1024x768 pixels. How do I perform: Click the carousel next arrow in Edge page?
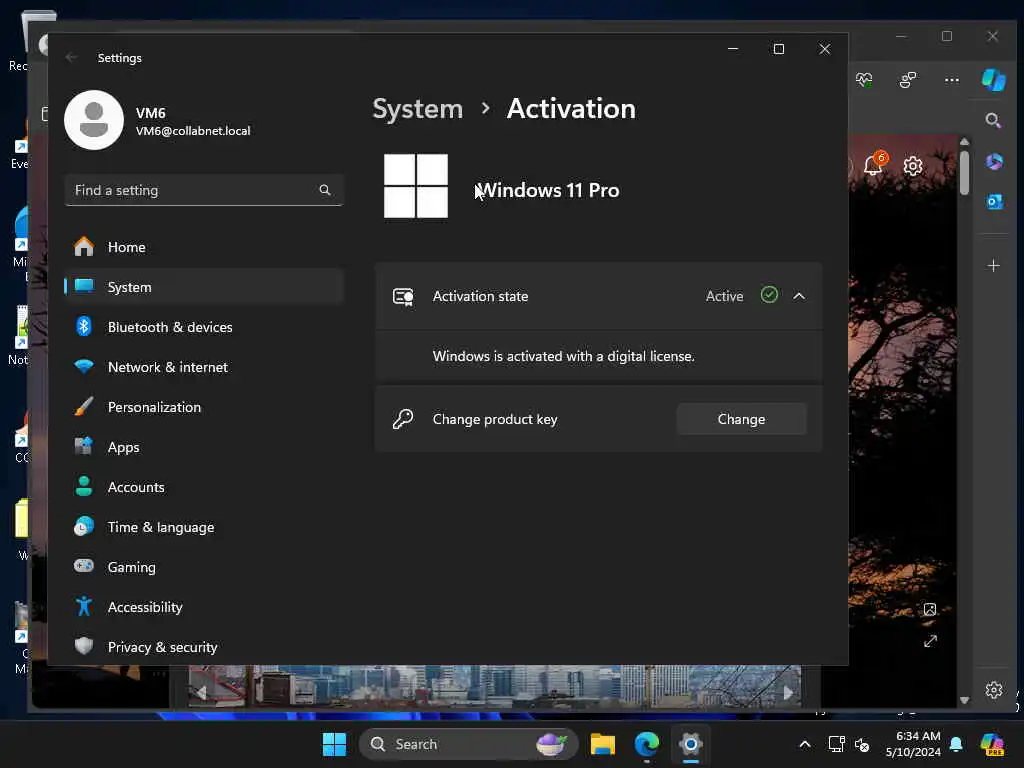(x=788, y=692)
